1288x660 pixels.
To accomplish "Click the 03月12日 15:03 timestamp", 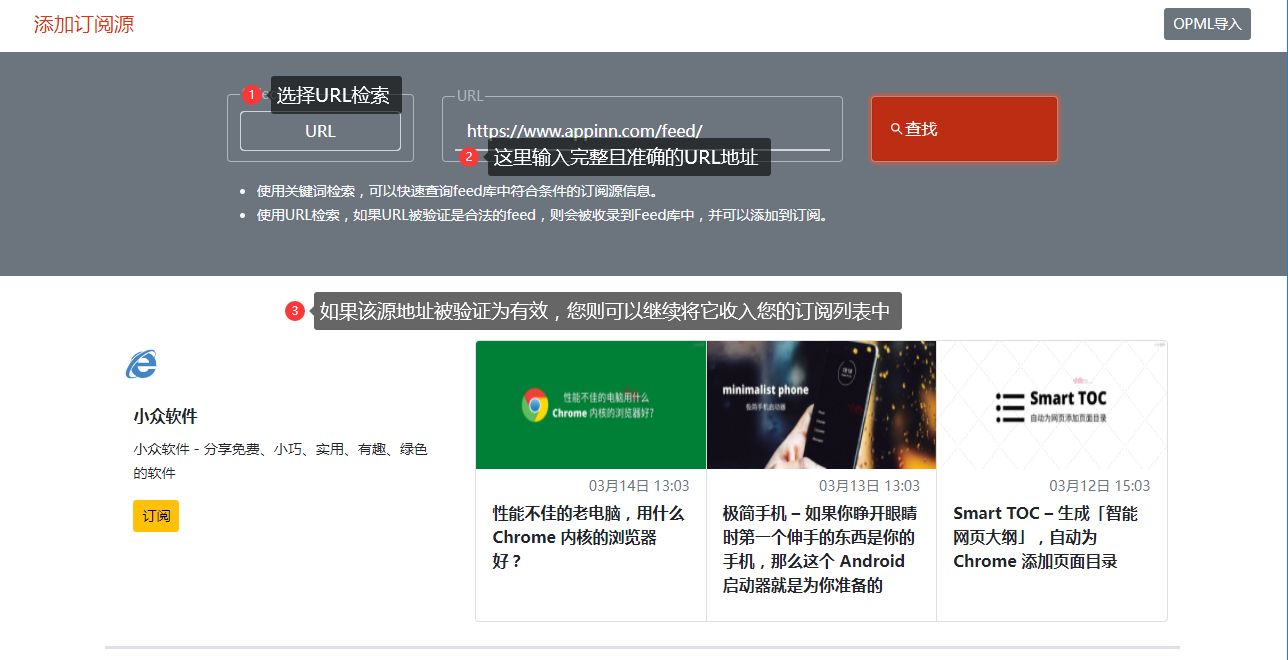I will (x=1099, y=486).
